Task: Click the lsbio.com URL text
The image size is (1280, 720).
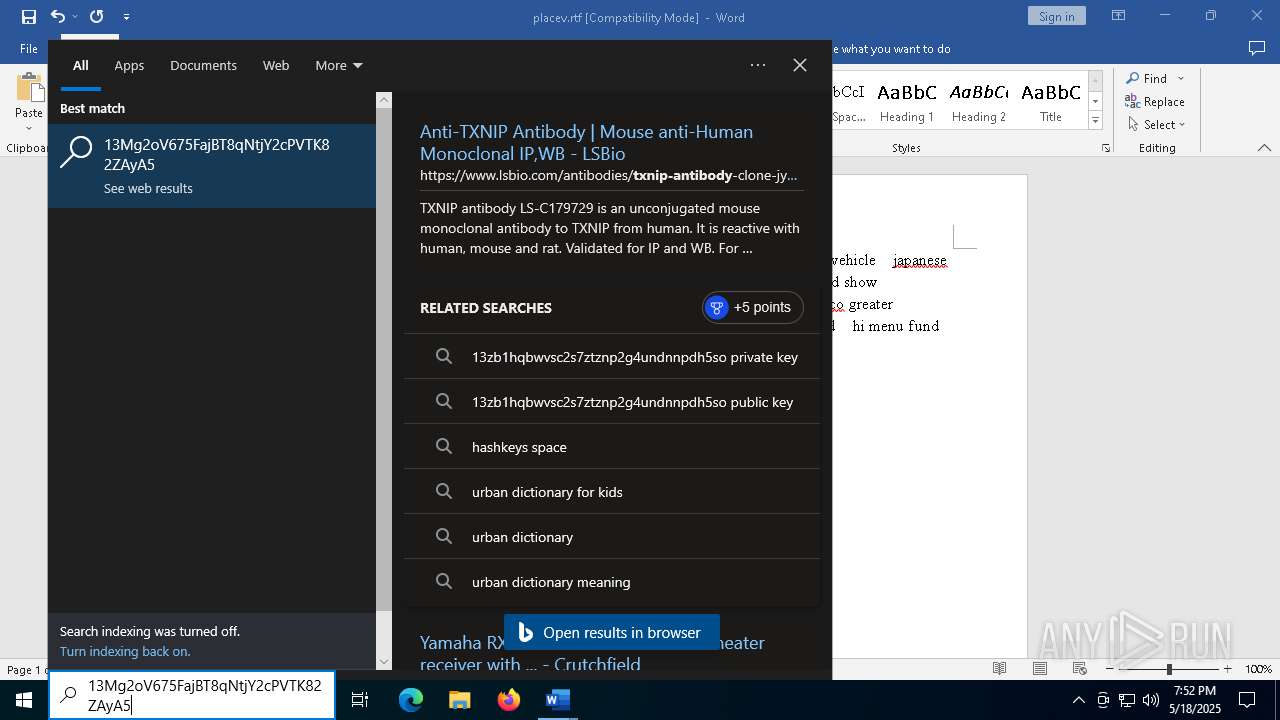Action: coord(608,175)
